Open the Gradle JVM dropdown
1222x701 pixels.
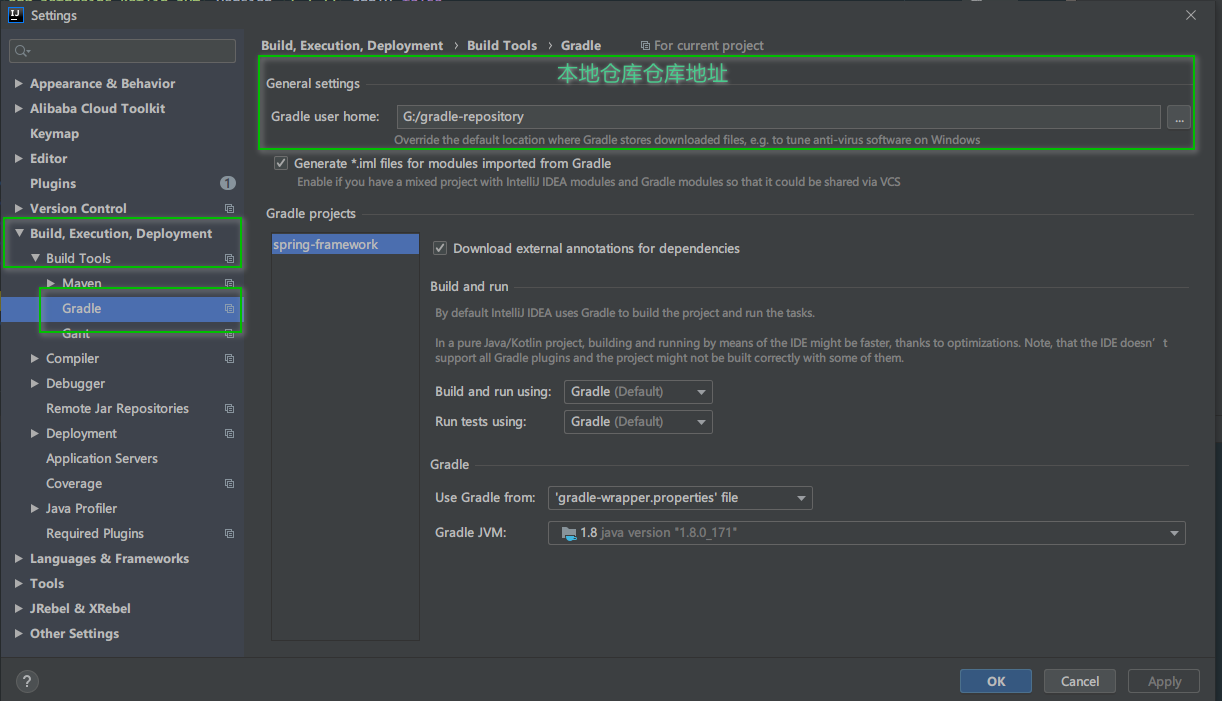(x=866, y=533)
